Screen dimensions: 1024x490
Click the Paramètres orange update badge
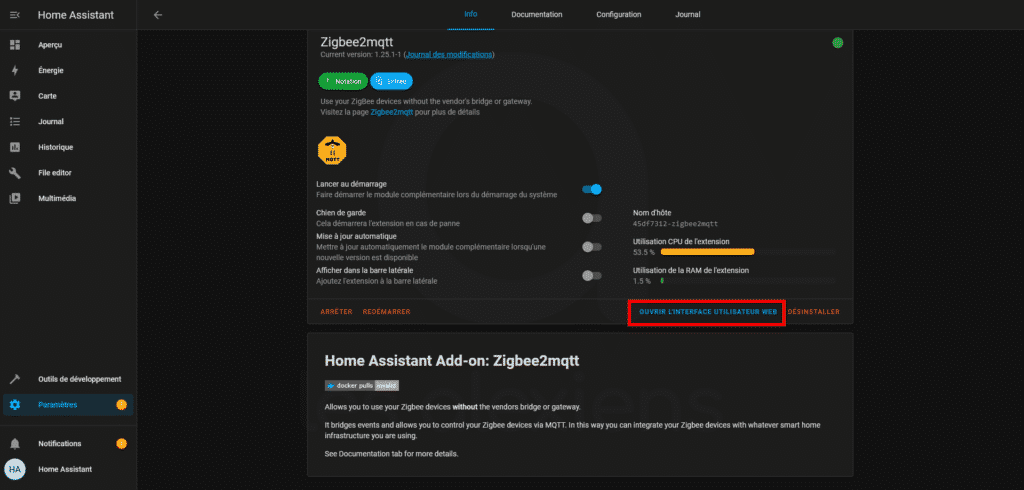click(x=121, y=404)
